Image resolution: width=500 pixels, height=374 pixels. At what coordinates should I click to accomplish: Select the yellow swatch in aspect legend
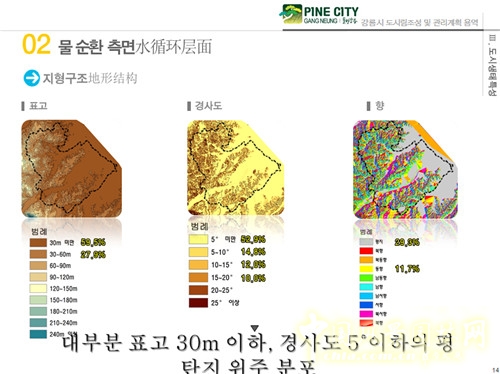point(366,269)
